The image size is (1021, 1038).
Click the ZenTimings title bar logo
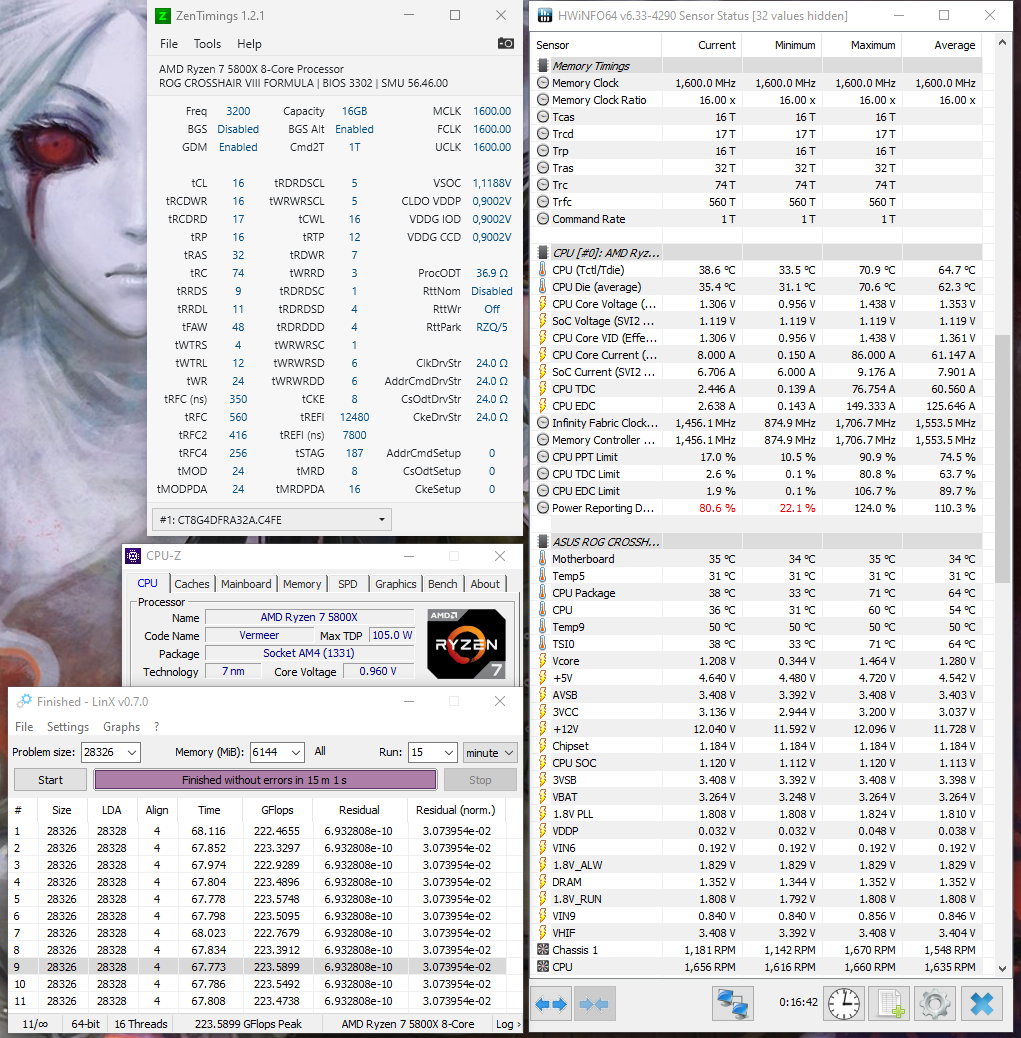pyautogui.click(x=163, y=15)
